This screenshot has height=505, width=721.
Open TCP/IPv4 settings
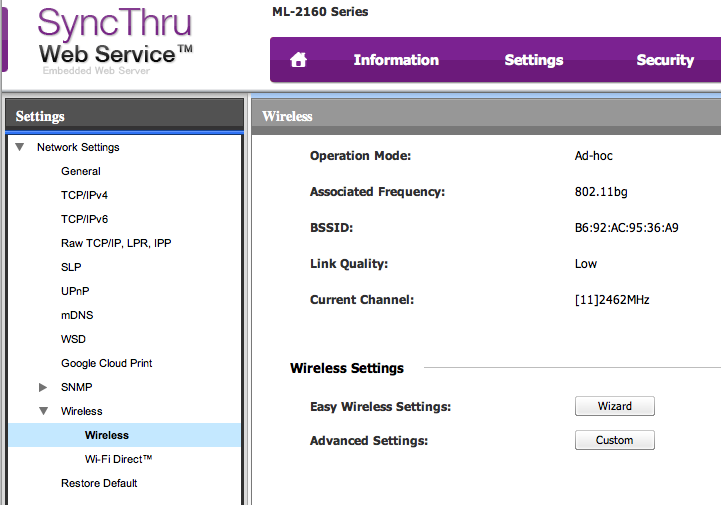pyautogui.click(x=84, y=195)
